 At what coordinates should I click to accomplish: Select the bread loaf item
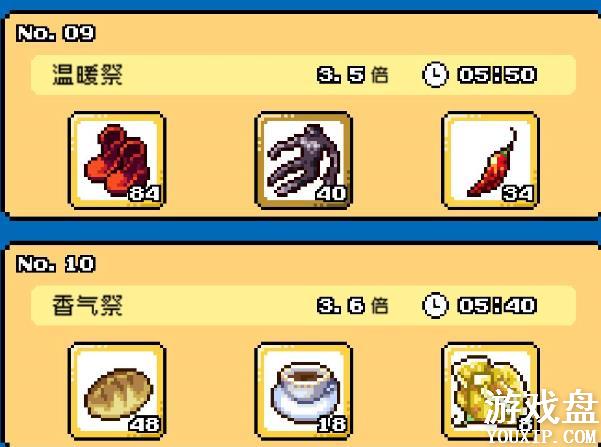point(117,391)
